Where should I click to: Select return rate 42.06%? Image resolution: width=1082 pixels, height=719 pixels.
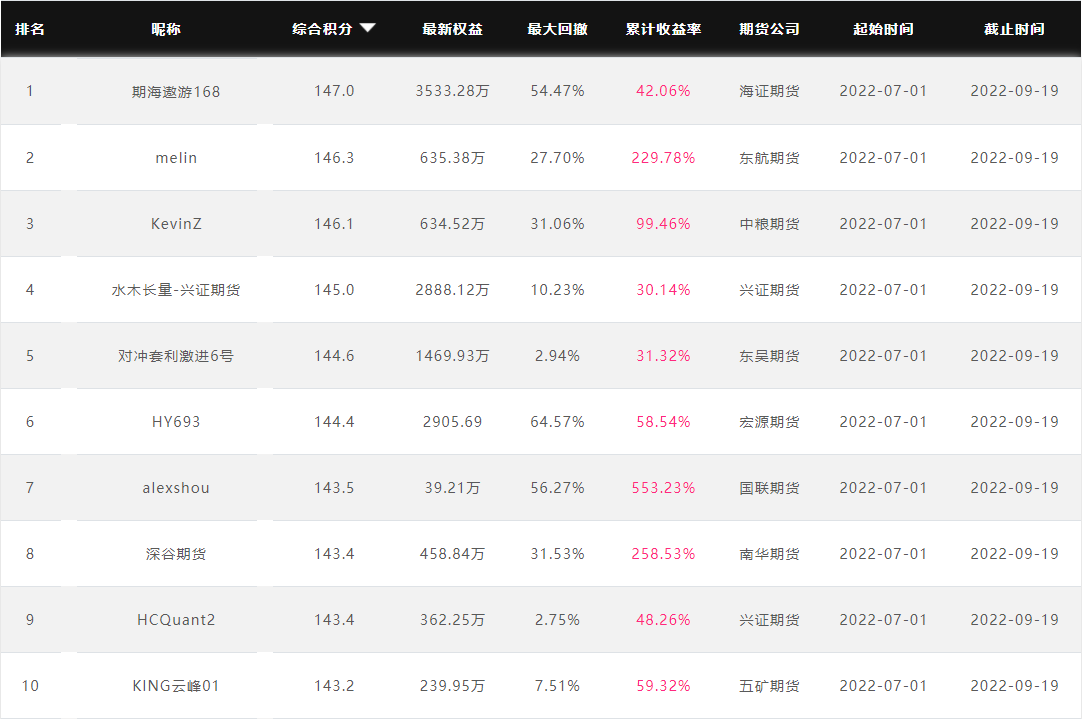click(x=663, y=91)
